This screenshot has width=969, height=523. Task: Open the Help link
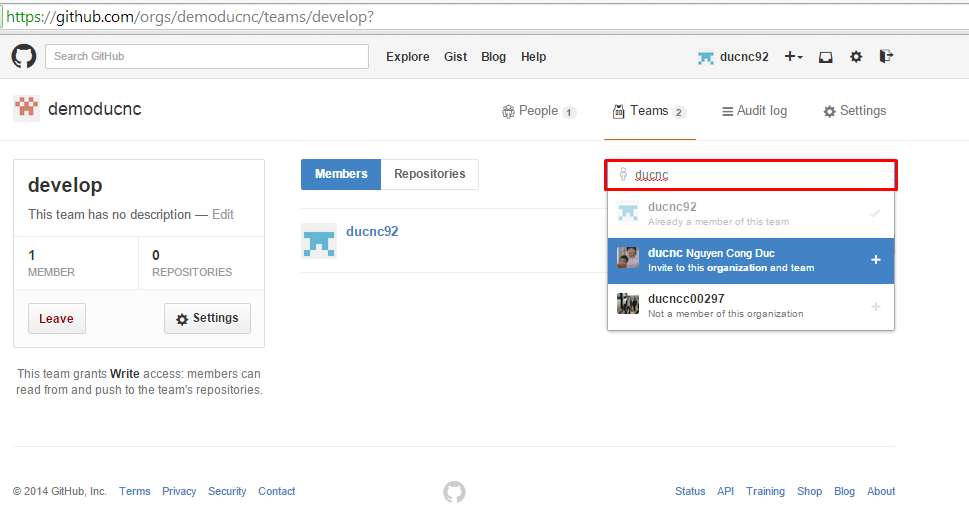[x=533, y=57]
